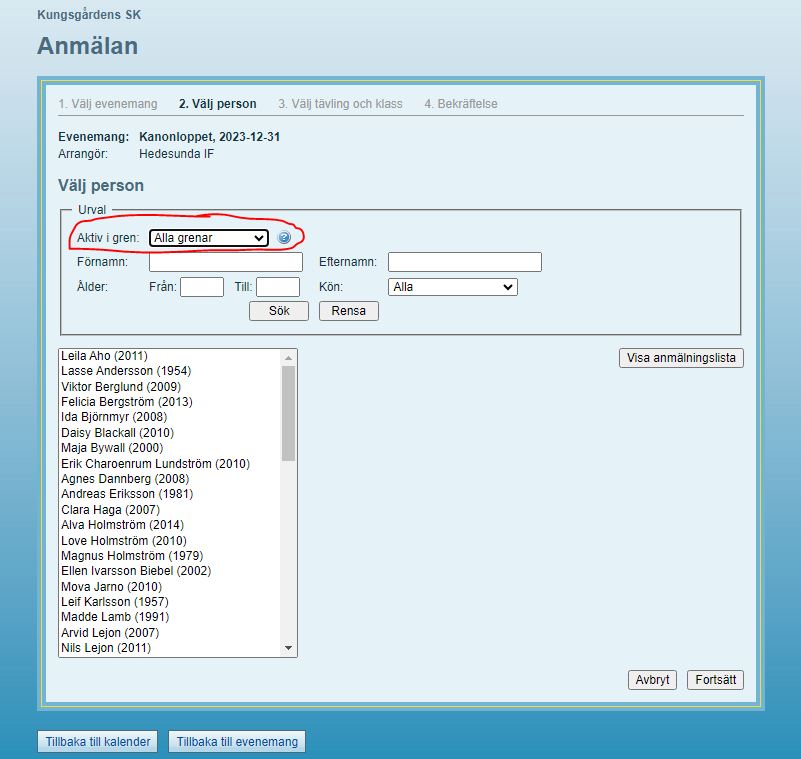Click the person list scroll down arrow
The width and height of the screenshot is (801, 759).
click(x=289, y=648)
